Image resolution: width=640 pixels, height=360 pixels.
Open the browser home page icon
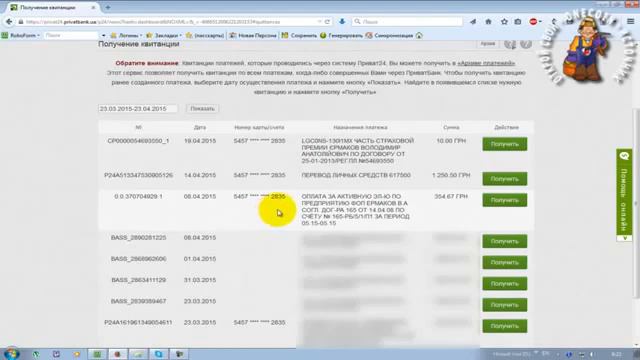(x=488, y=22)
